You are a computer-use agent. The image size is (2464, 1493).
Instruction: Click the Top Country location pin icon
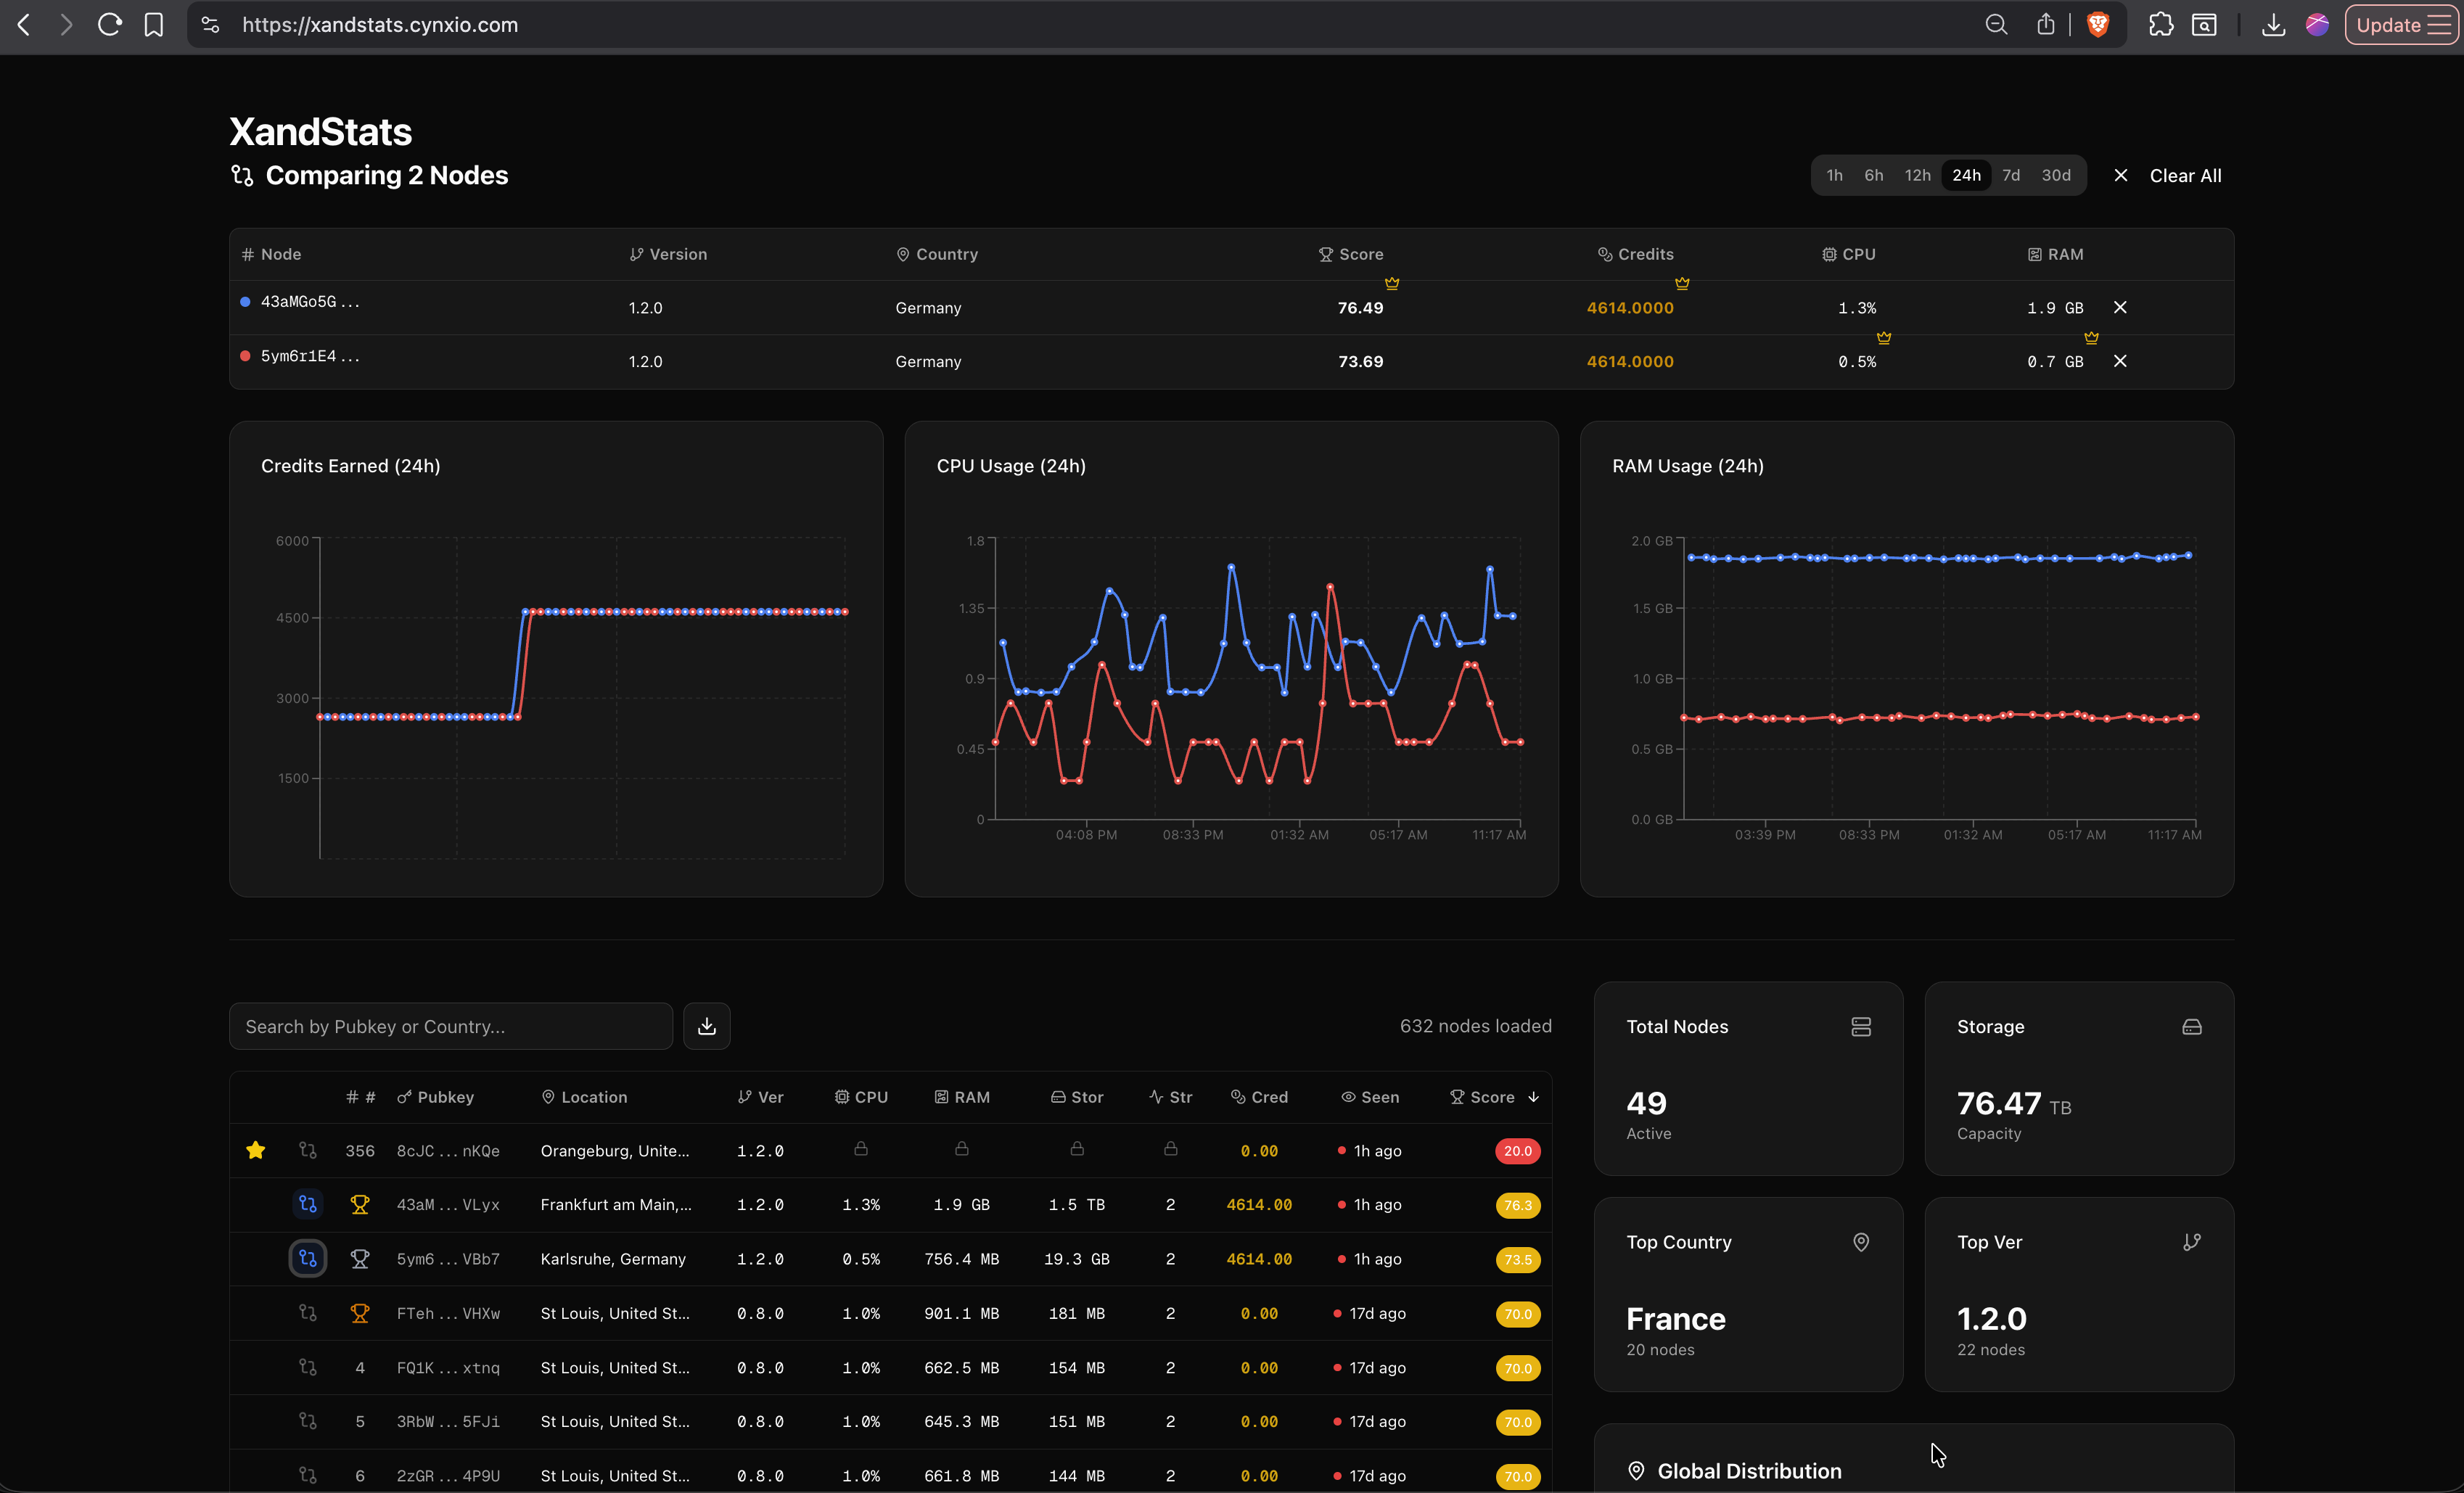click(x=1861, y=1242)
